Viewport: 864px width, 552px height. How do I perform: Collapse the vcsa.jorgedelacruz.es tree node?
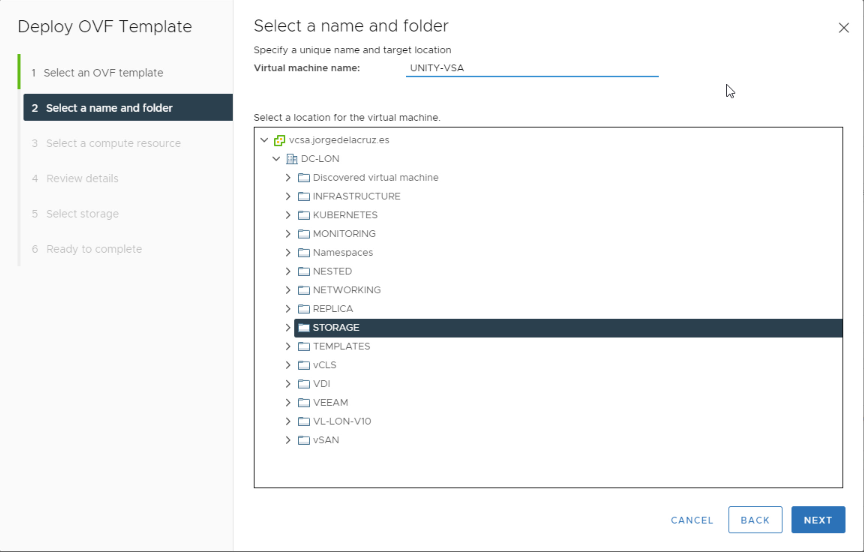point(264,140)
